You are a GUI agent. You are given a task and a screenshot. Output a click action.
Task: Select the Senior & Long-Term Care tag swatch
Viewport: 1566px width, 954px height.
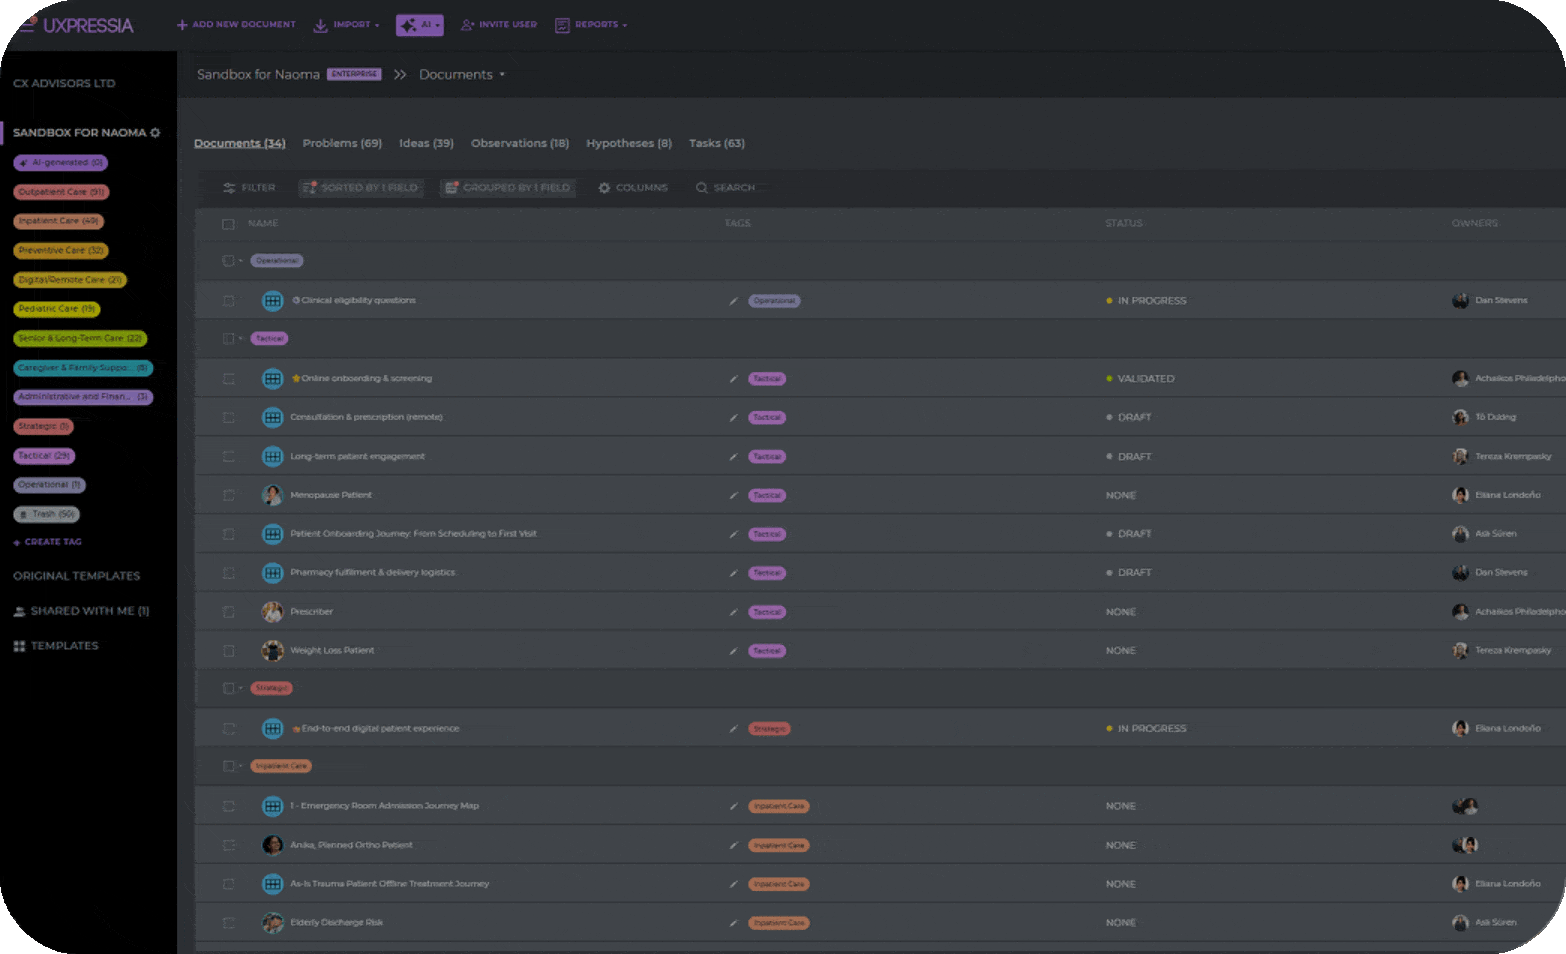pos(80,338)
